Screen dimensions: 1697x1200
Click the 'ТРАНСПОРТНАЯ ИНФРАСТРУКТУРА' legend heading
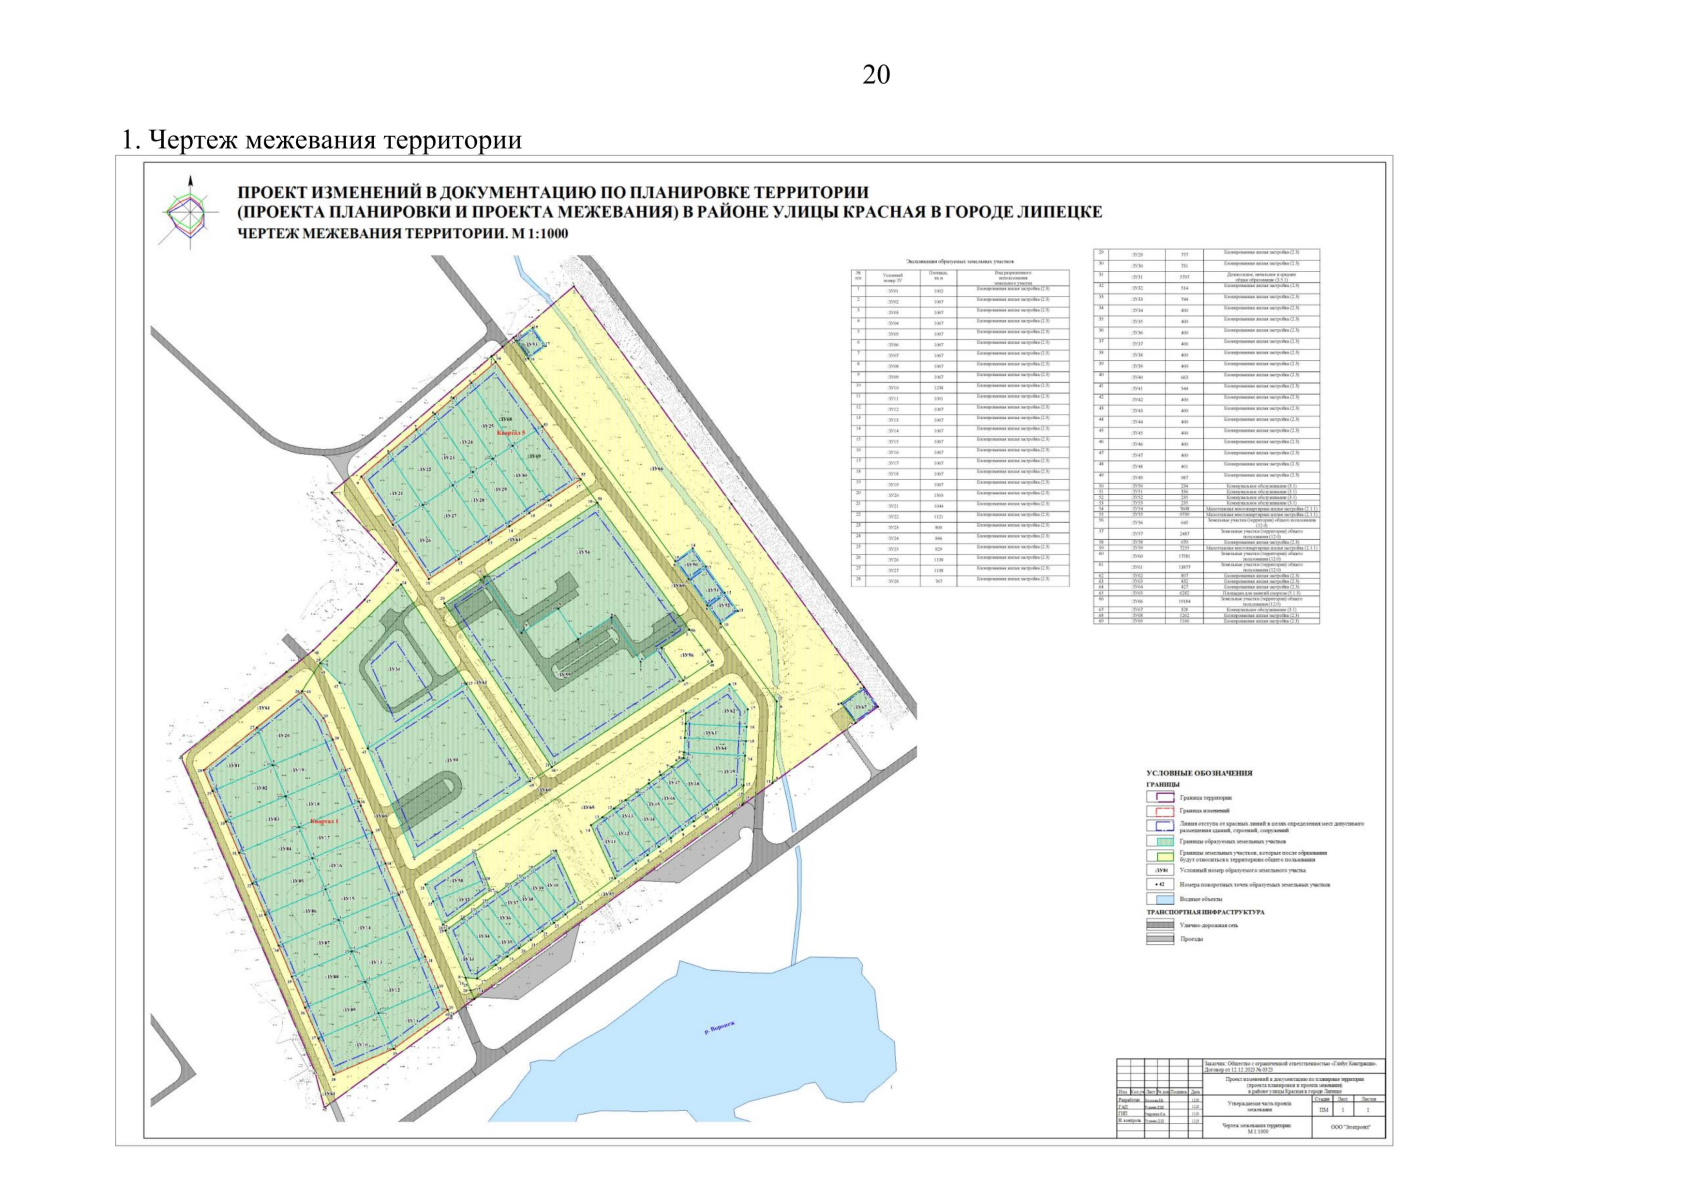coord(1205,912)
